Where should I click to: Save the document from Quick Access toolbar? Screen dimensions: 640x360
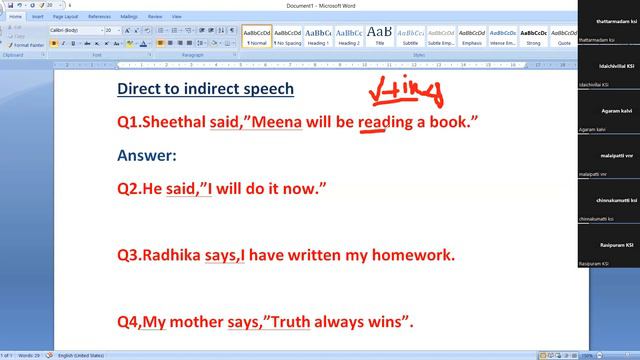pyautogui.click(x=11, y=5)
